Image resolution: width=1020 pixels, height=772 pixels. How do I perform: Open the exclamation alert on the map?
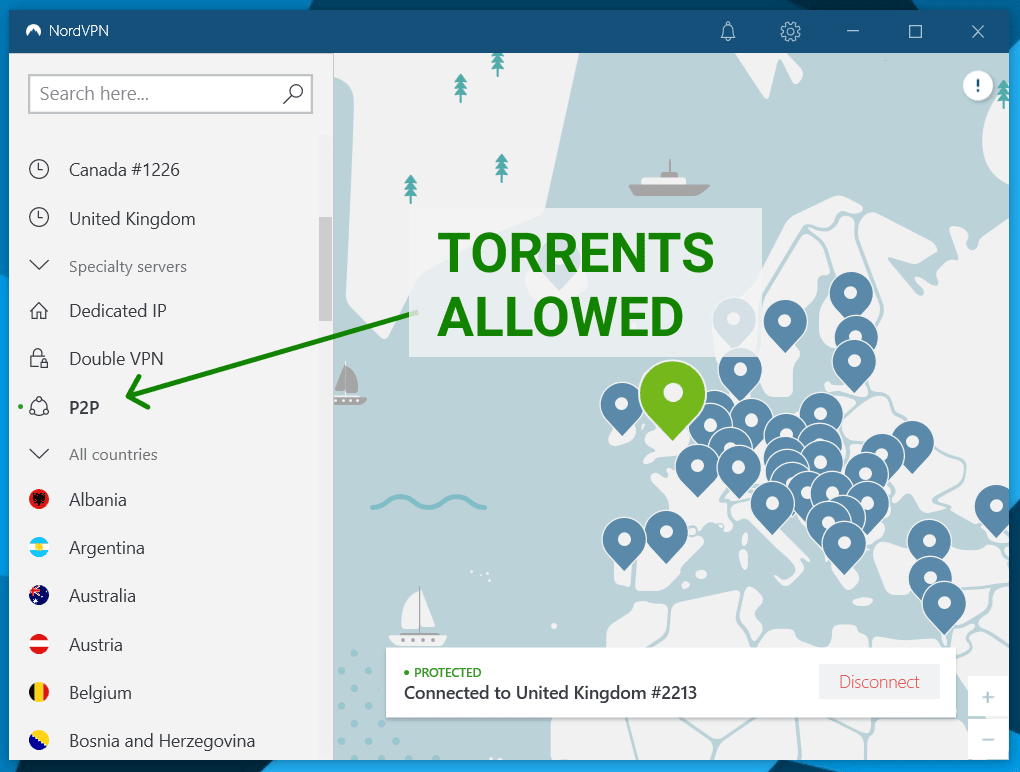(977, 85)
